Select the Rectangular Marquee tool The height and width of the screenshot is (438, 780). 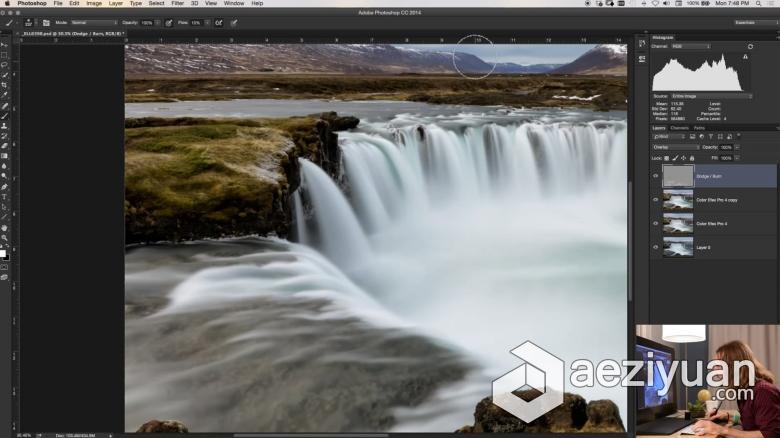click(x=4, y=55)
